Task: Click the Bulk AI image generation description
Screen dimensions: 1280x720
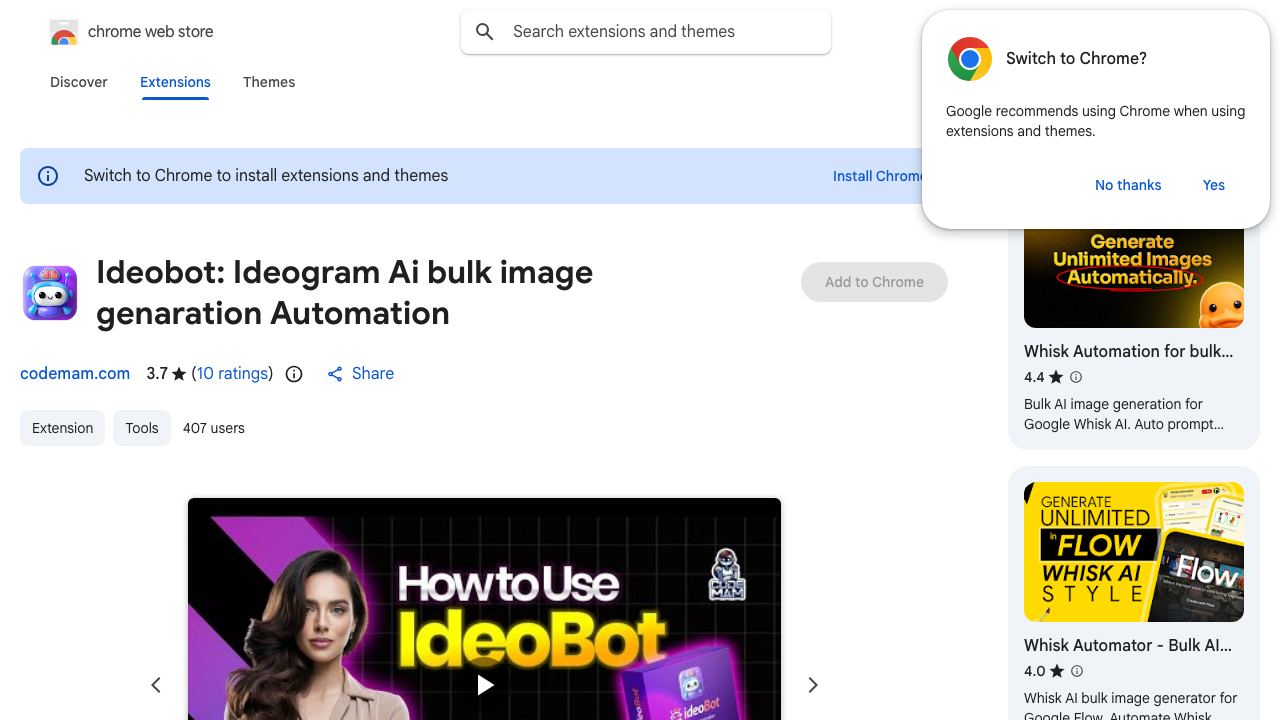Action: tap(1124, 414)
